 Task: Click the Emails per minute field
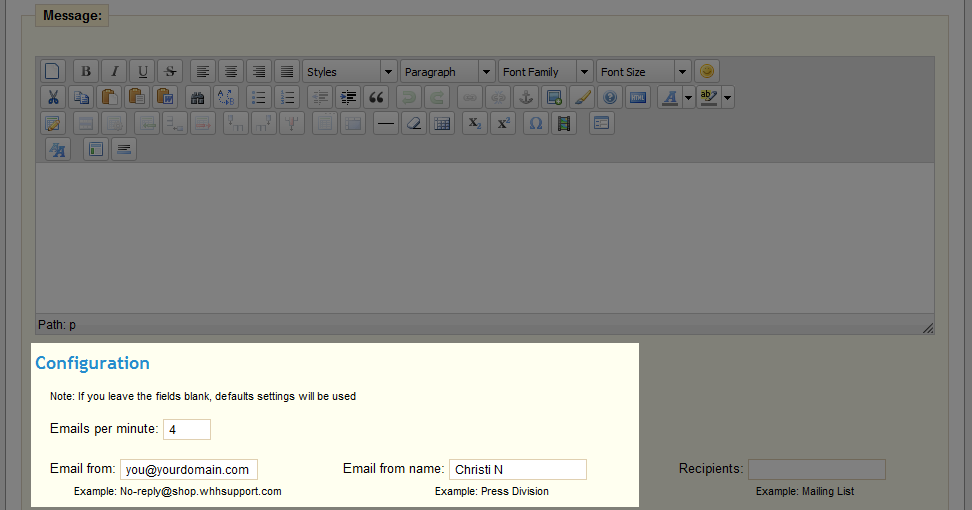pyautogui.click(x=187, y=429)
